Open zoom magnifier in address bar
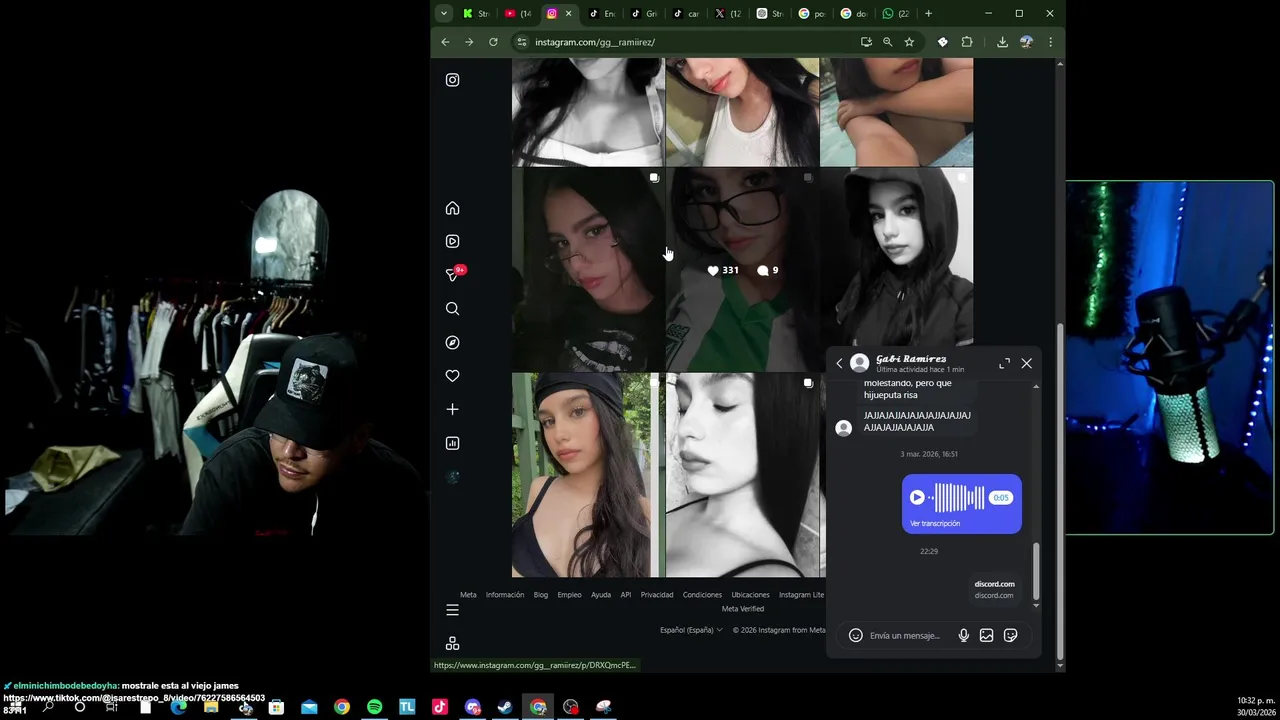The height and width of the screenshot is (720, 1280). (x=887, y=42)
